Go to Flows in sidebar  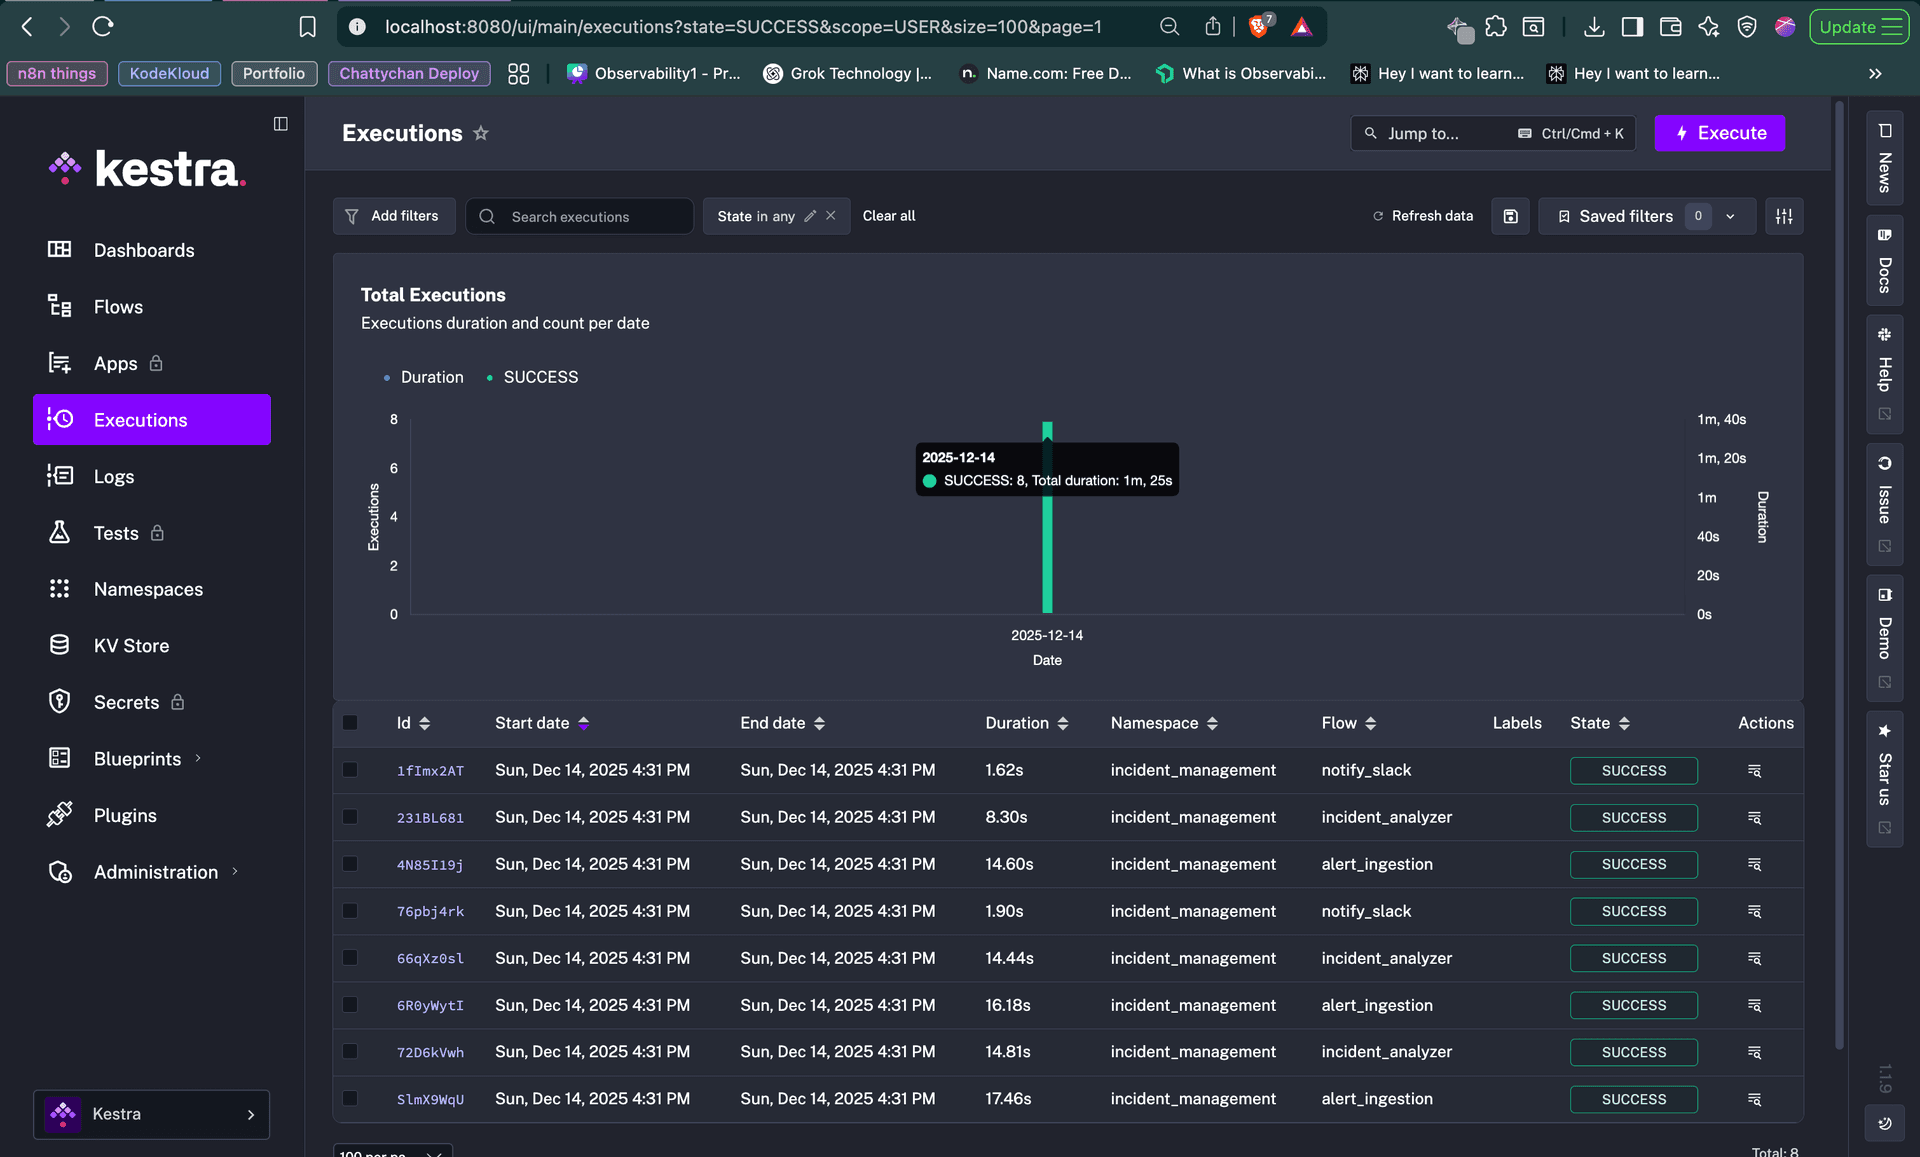point(118,307)
